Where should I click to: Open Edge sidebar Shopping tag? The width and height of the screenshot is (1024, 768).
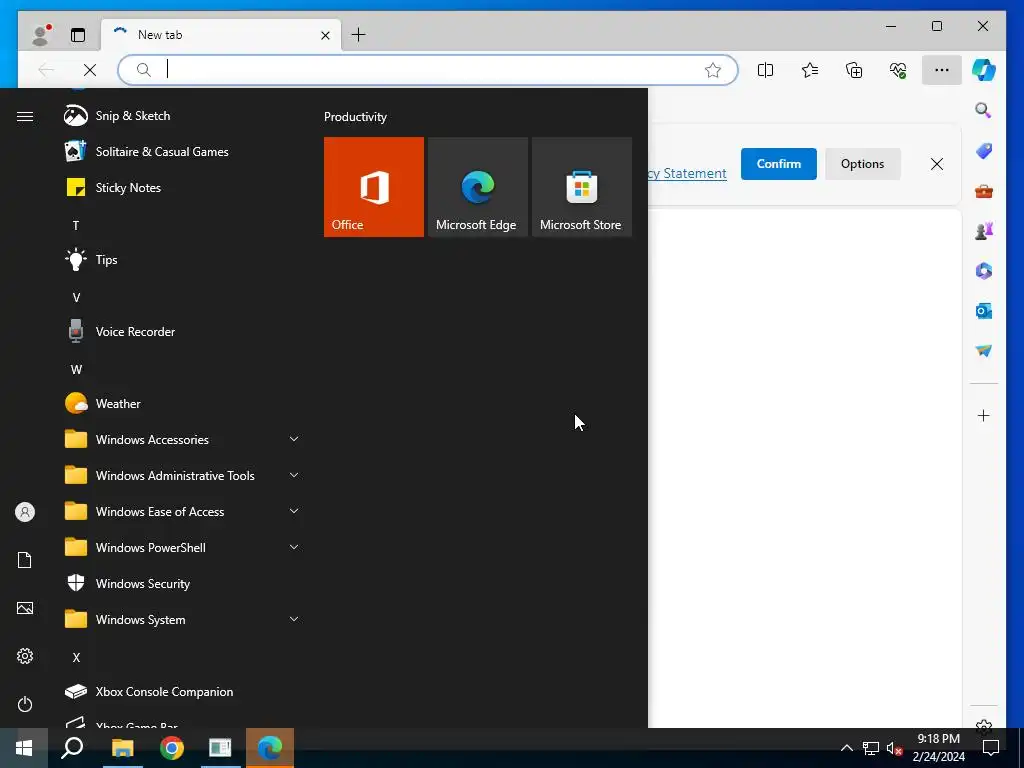click(x=984, y=151)
